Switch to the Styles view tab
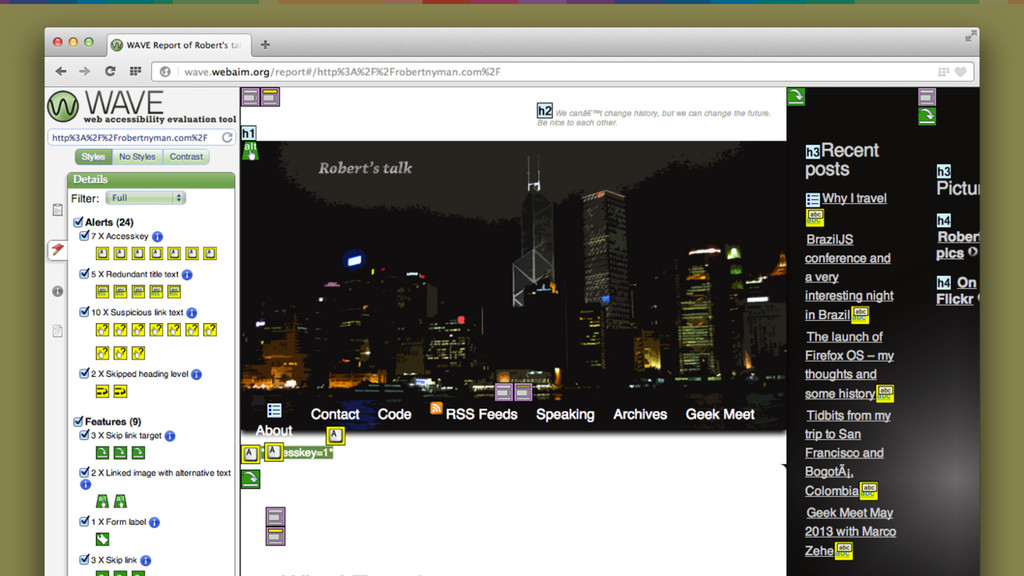The image size is (1024, 576). click(x=93, y=157)
